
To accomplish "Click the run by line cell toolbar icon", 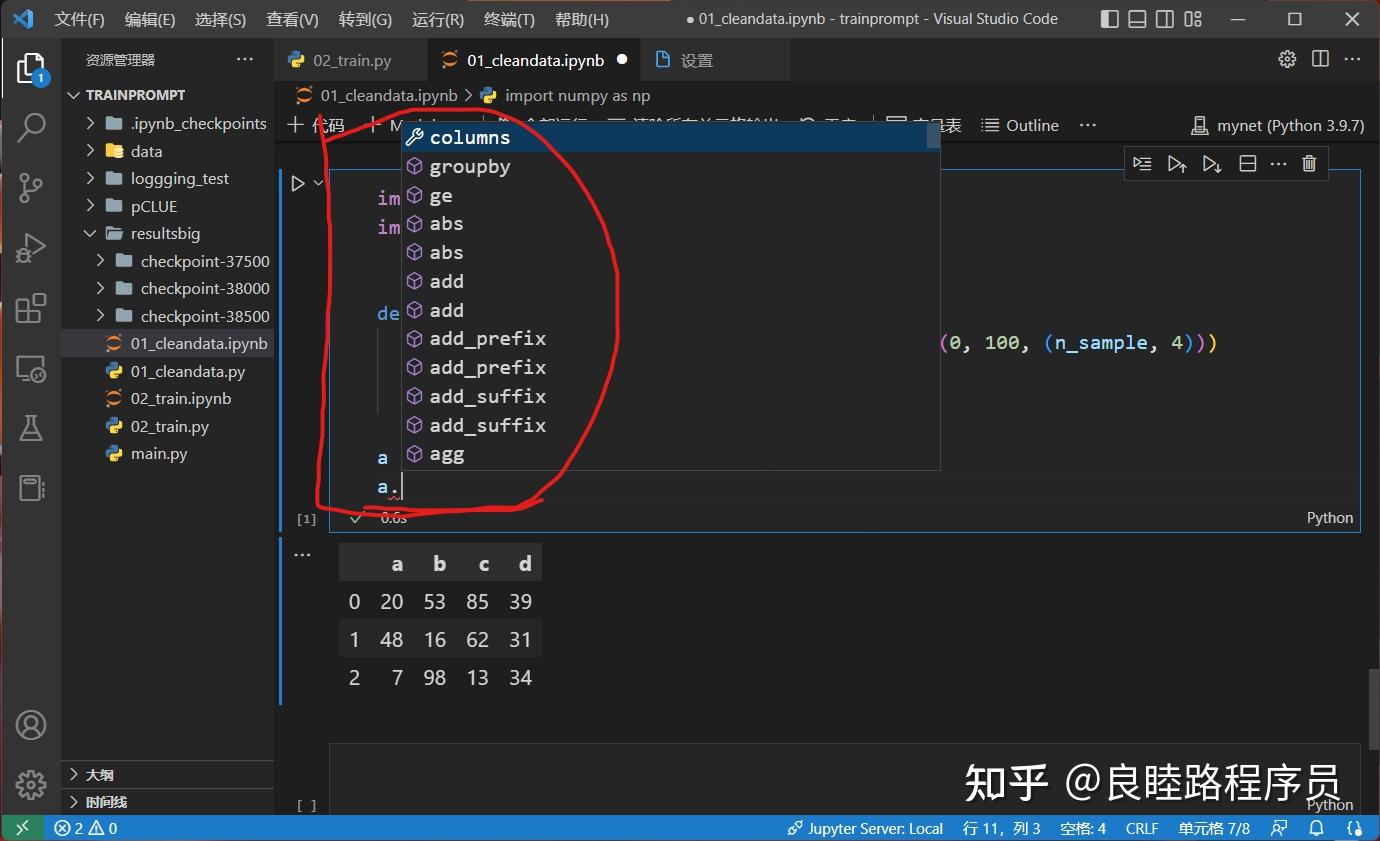I will (1142, 163).
